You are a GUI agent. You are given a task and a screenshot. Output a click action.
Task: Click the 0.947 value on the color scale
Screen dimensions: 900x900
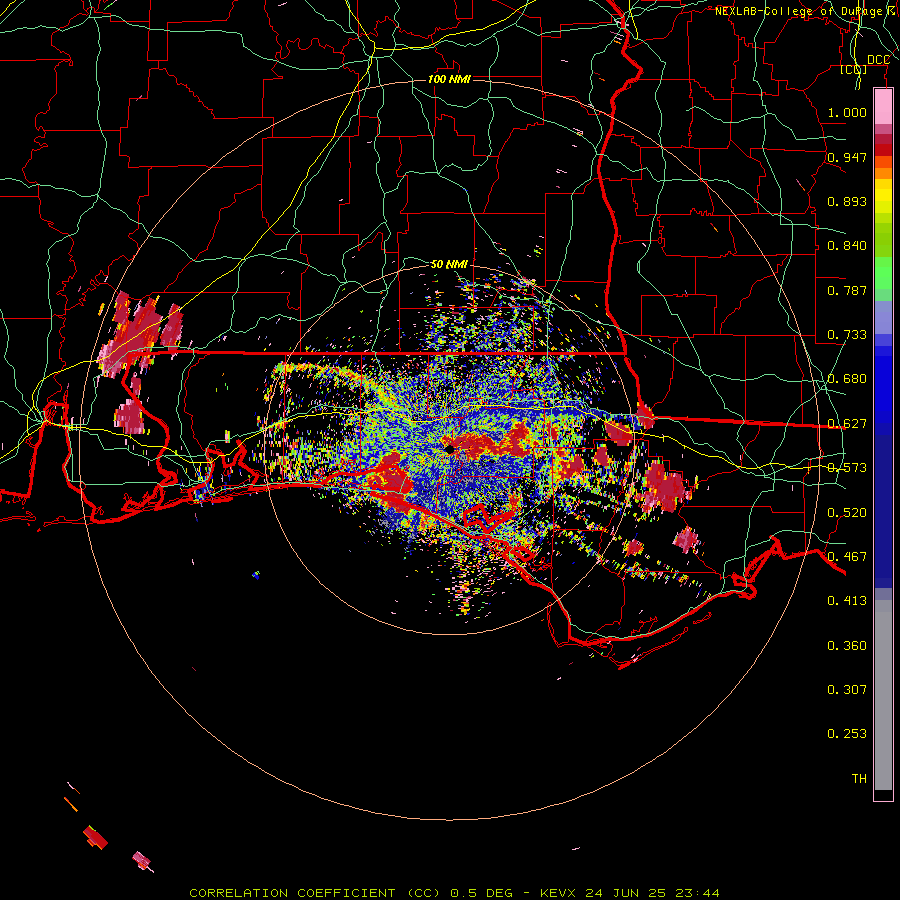tap(847, 157)
